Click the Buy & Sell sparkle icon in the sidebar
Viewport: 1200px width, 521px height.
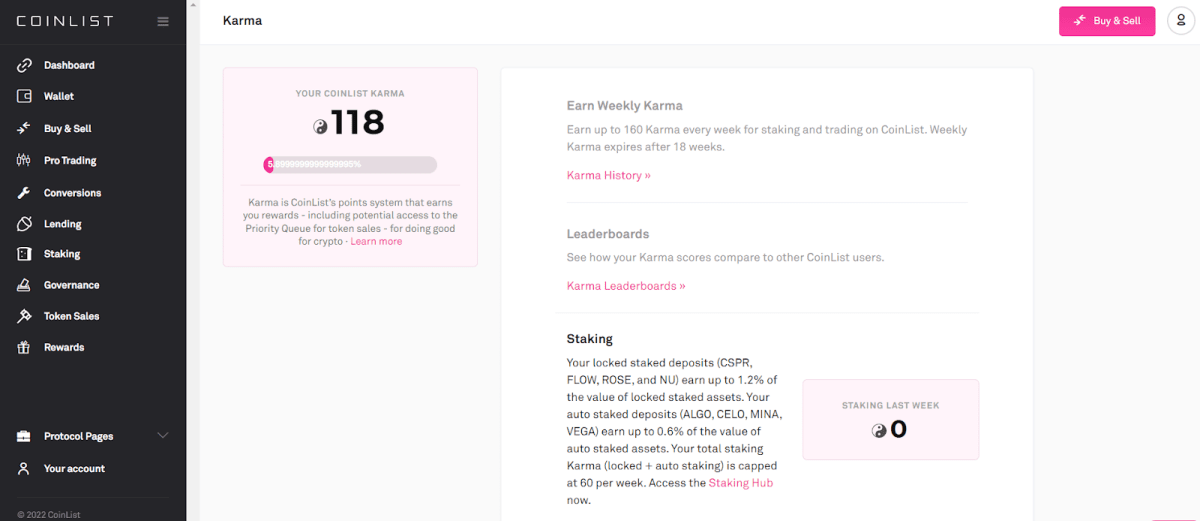click(x=24, y=128)
